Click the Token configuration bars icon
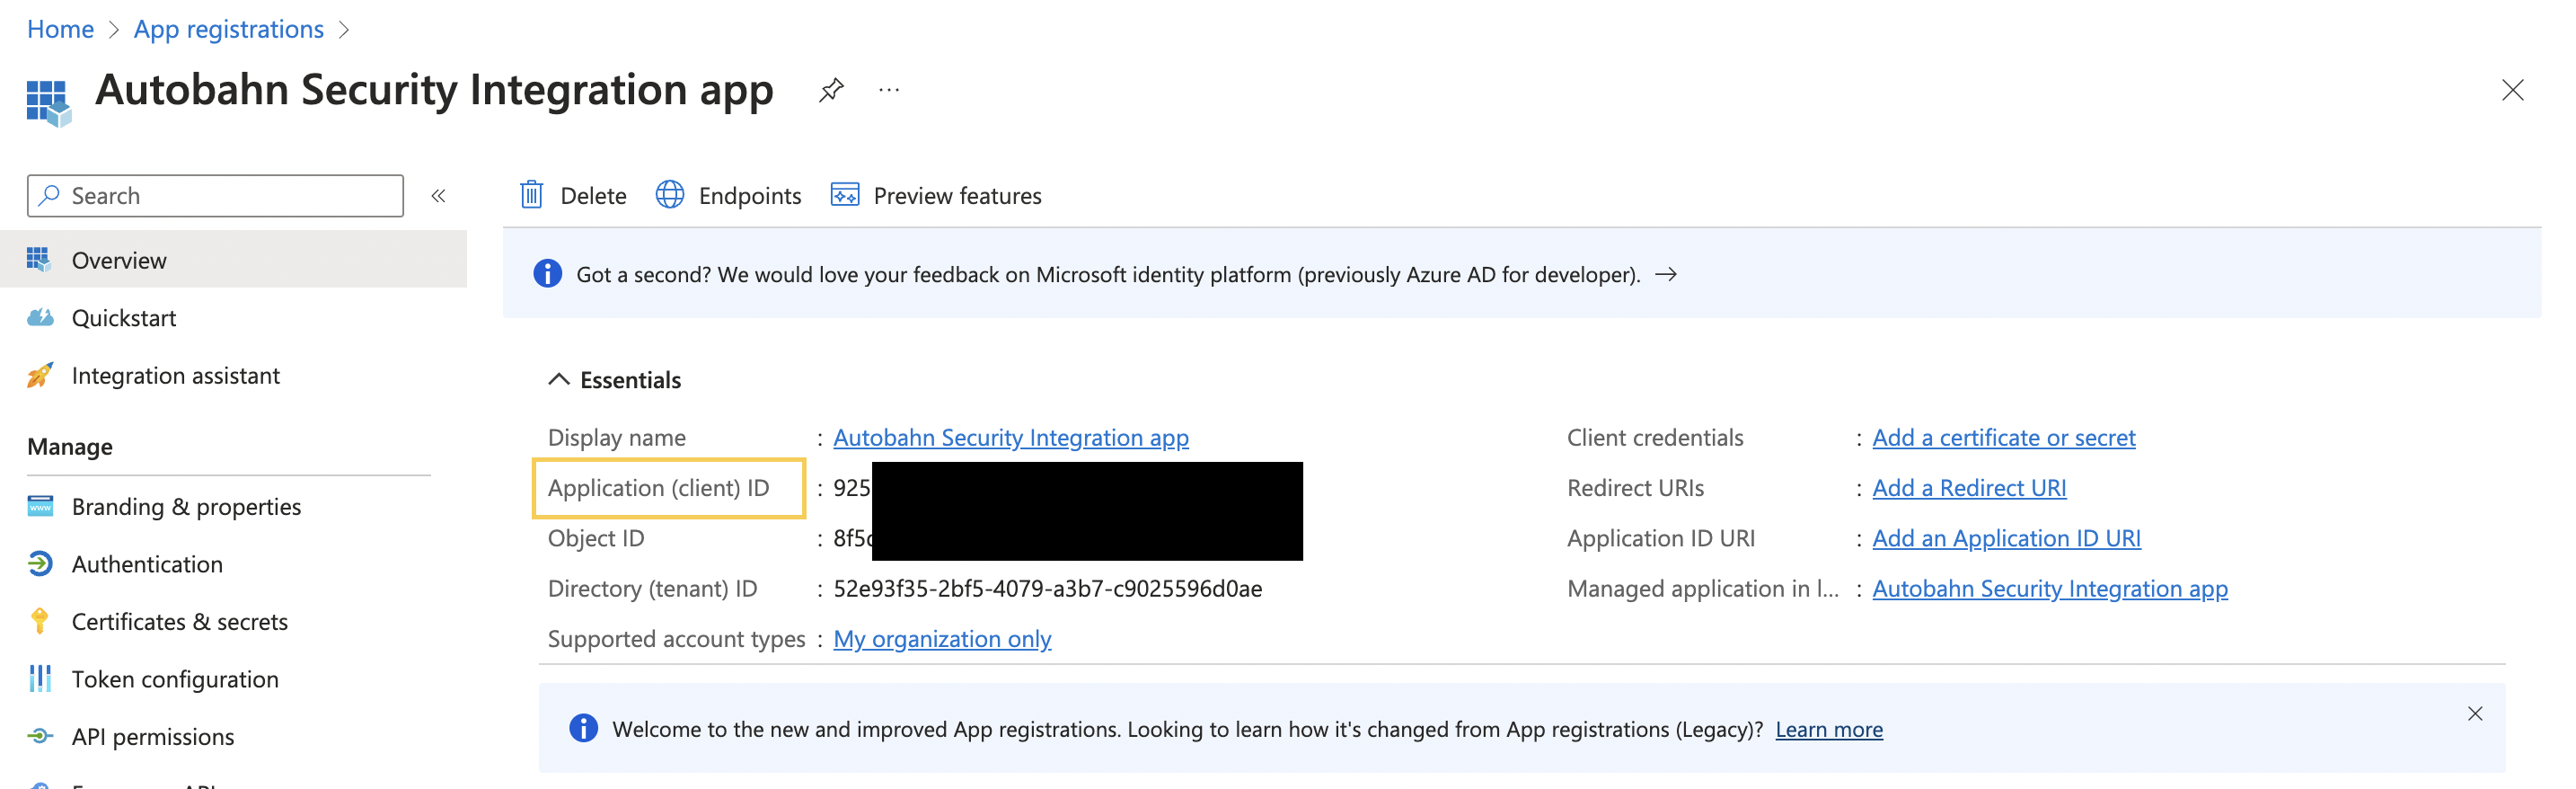 pos(40,679)
